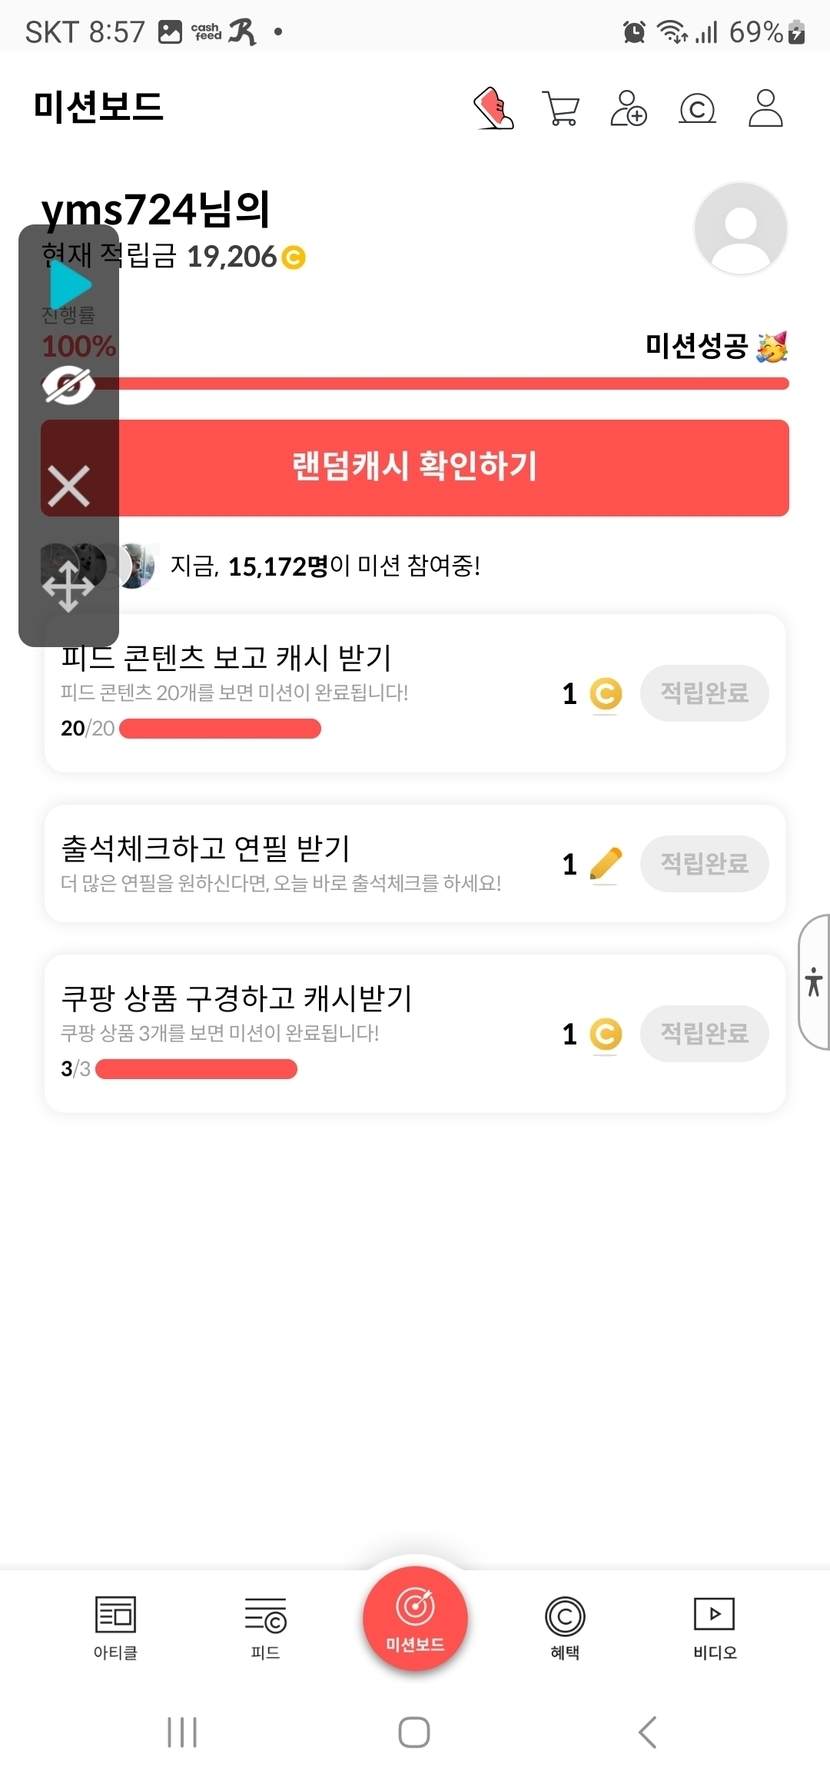
Task: Tap 적립완료 for Coupang product mission
Action: pos(704,1033)
